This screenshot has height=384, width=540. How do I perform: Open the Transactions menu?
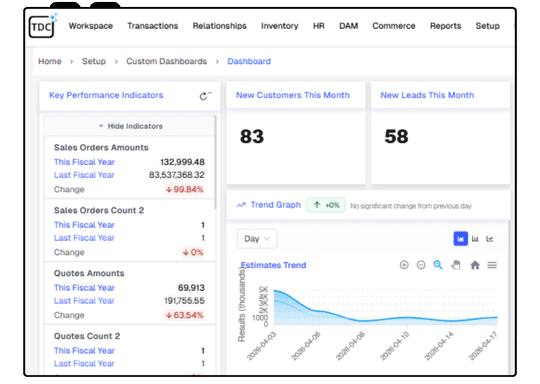pyautogui.click(x=153, y=26)
